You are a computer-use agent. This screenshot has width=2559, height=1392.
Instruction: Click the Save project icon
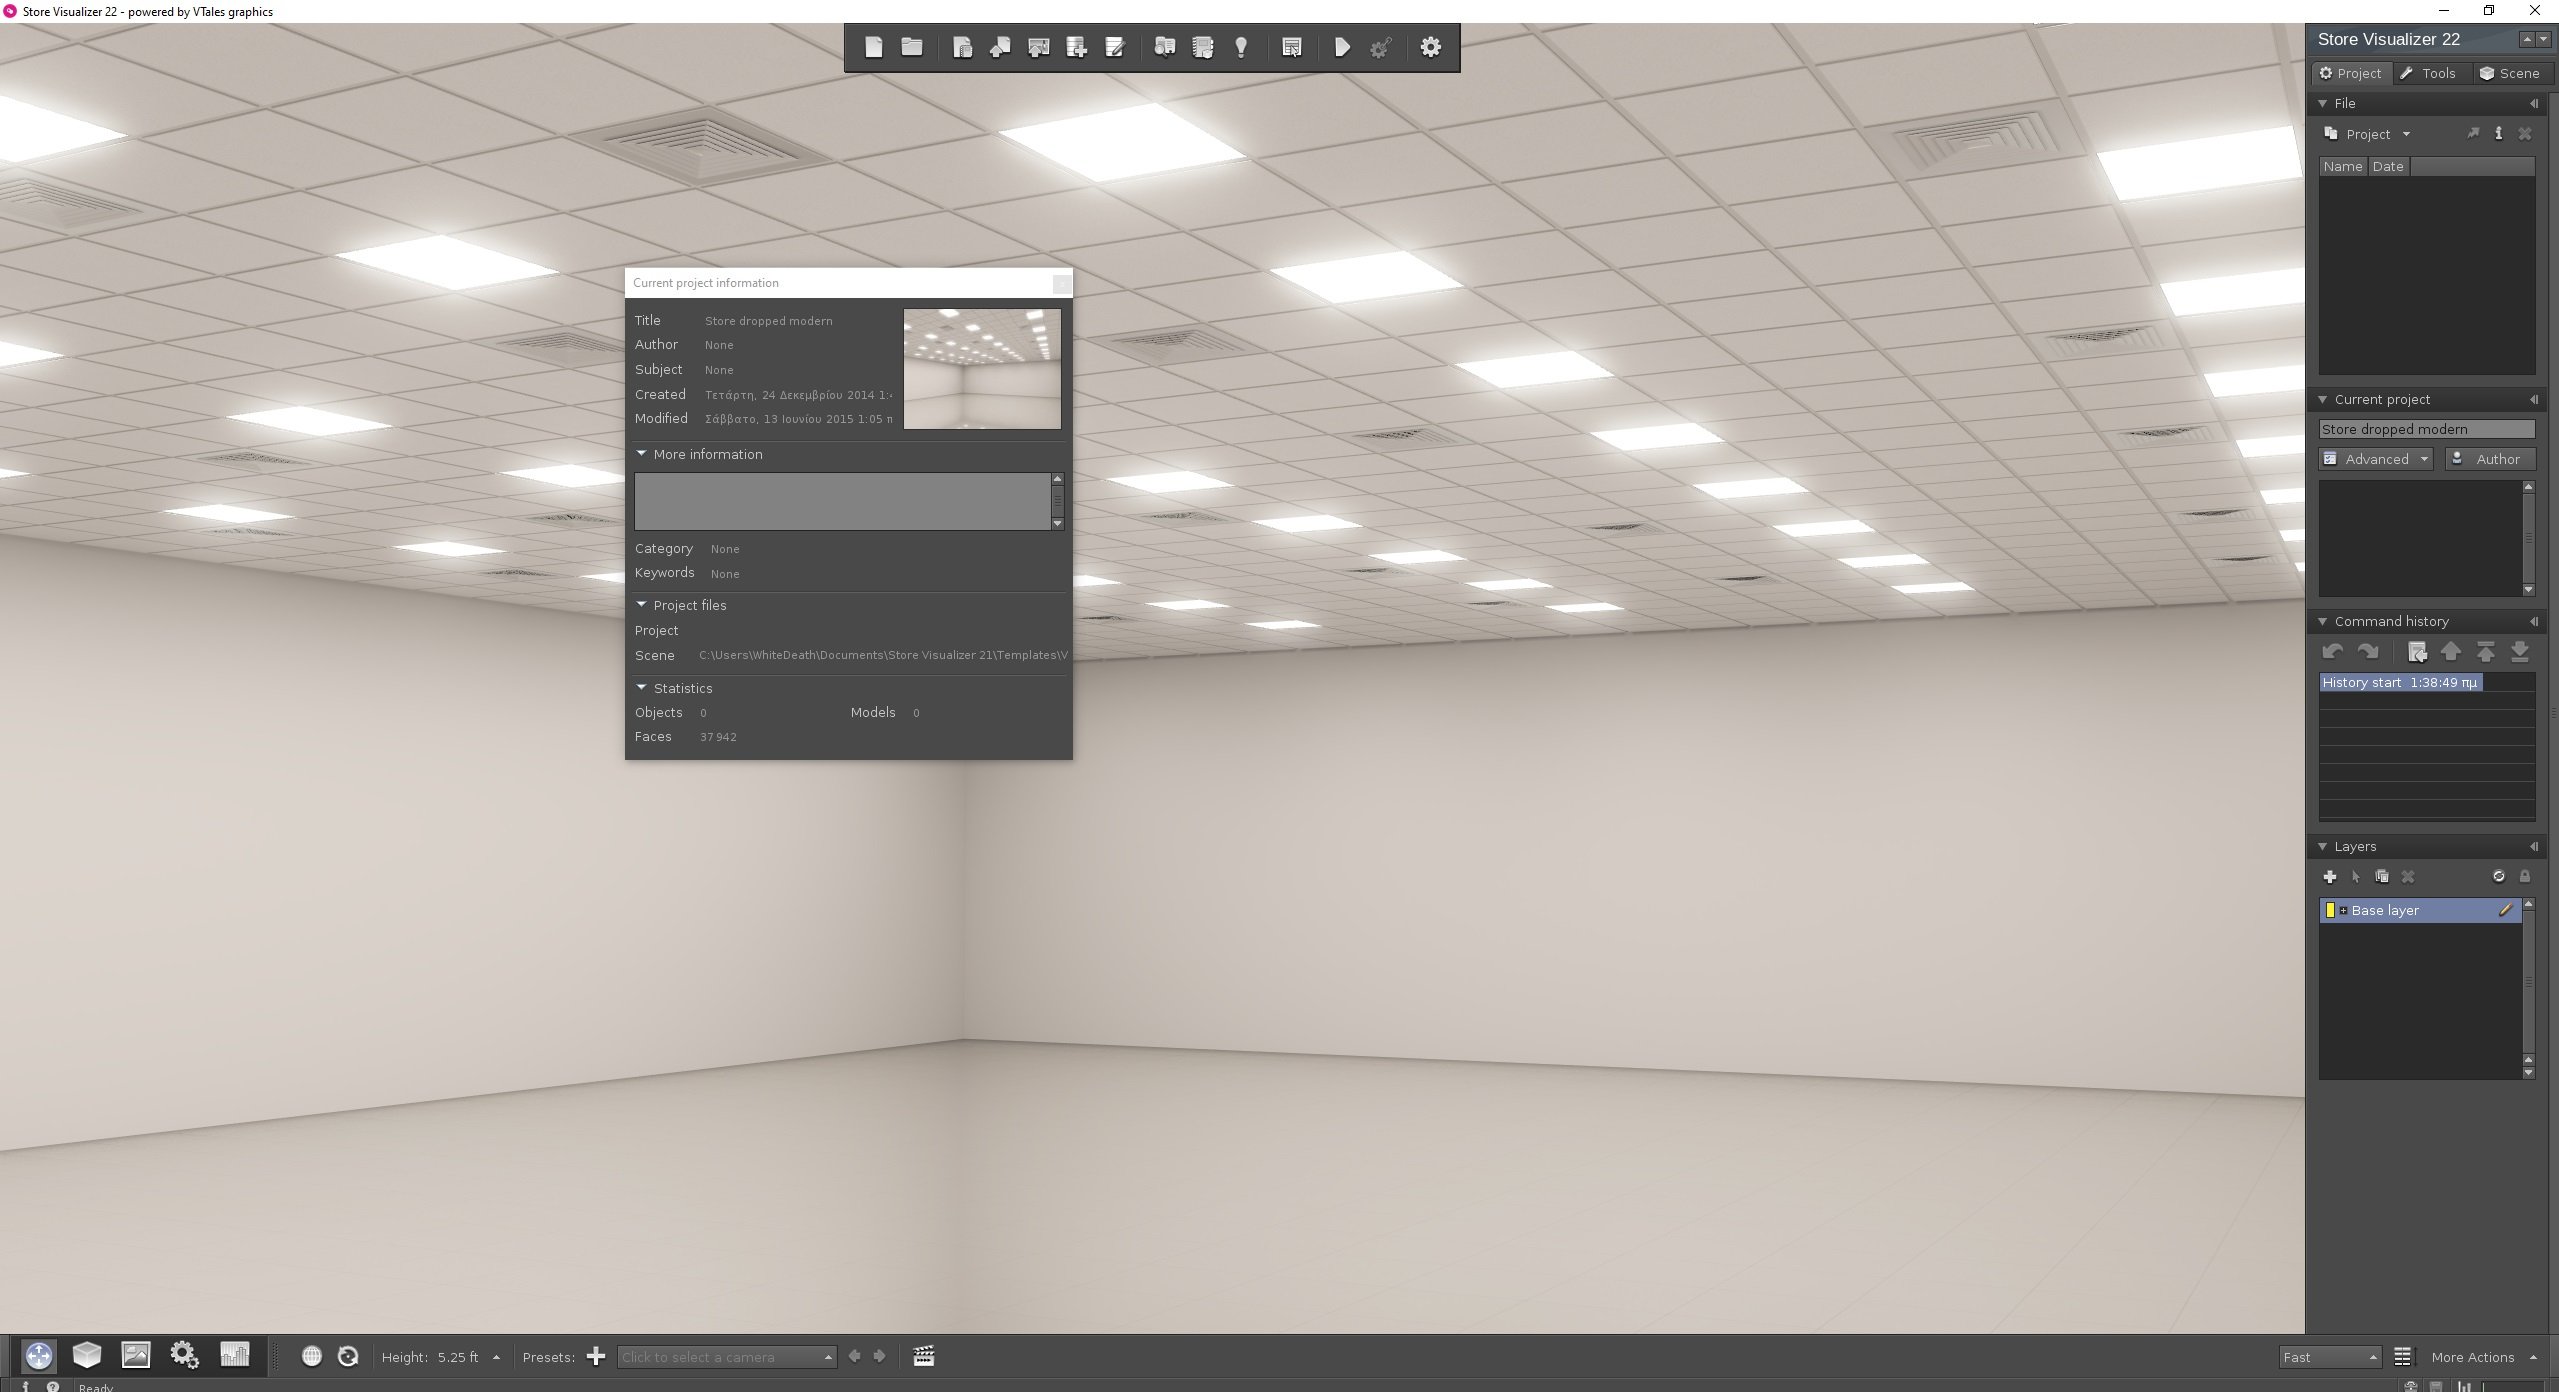pos(999,46)
